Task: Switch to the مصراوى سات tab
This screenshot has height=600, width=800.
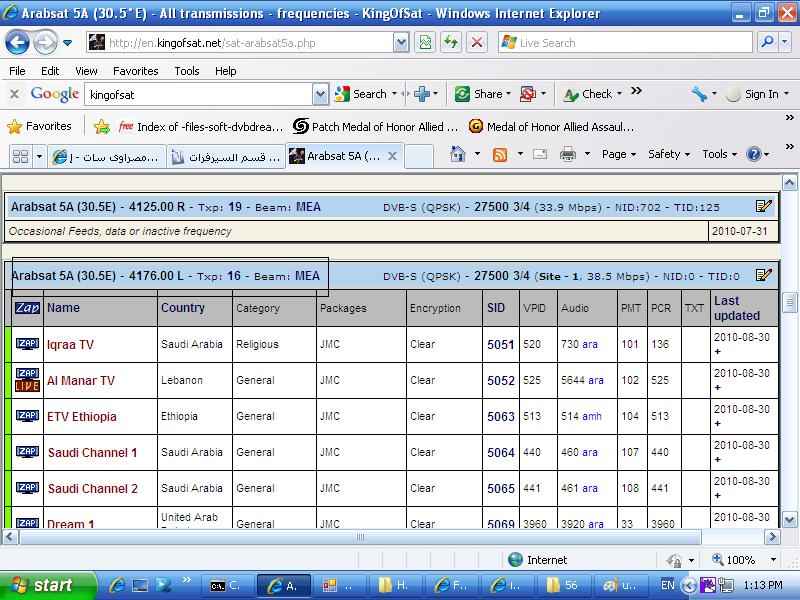Action: click(x=107, y=157)
